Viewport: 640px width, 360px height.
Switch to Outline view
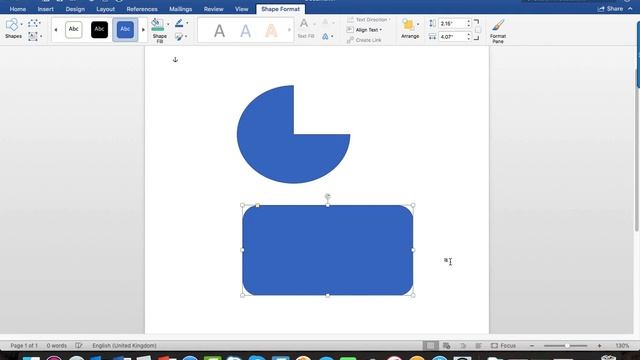462,346
